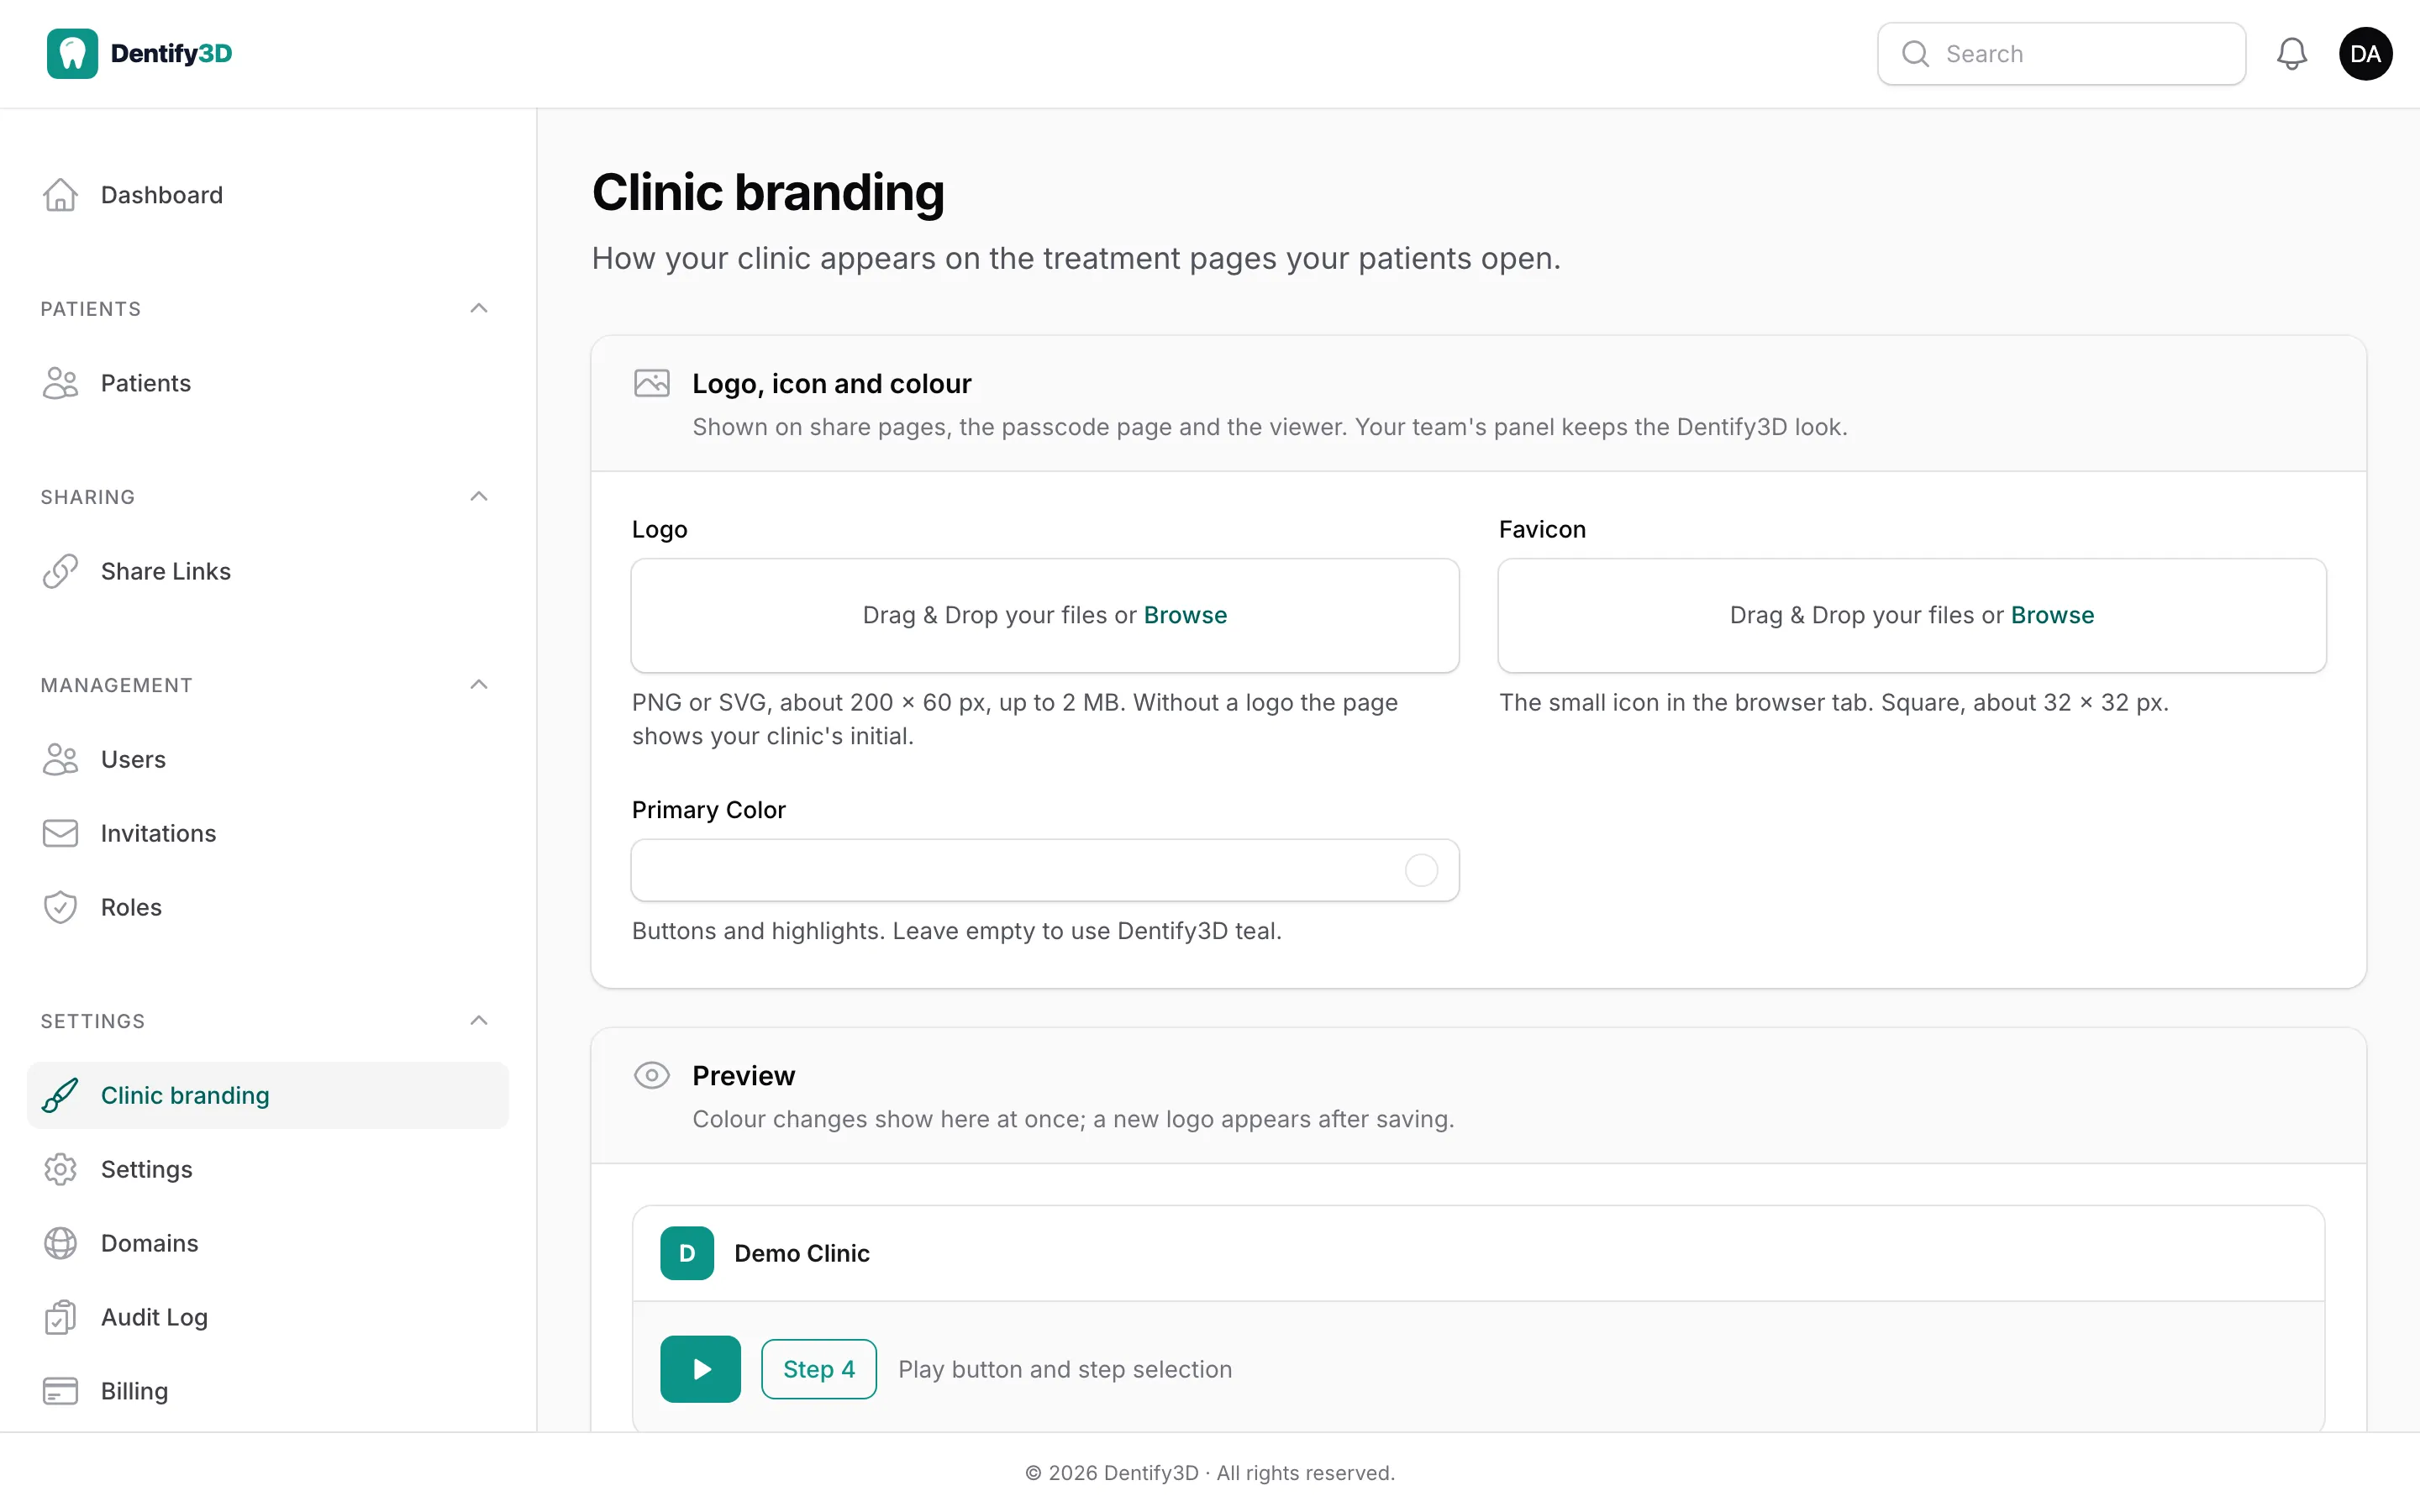Click the search magnifier icon
Viewport: 2420px width, 1512px height.
(x=1915, y=54)
